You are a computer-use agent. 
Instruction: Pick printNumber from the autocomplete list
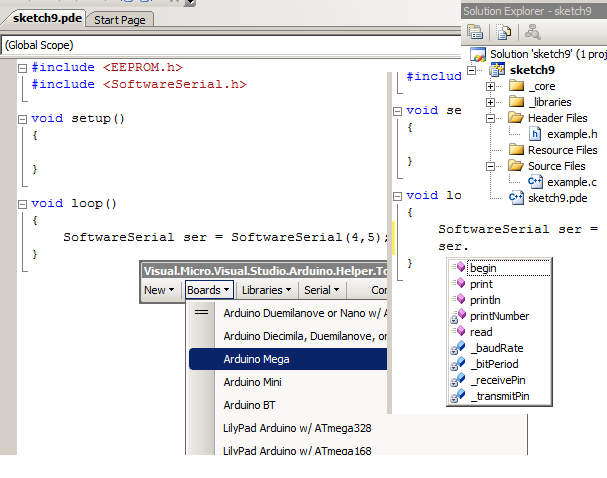(x=499, y=316)
